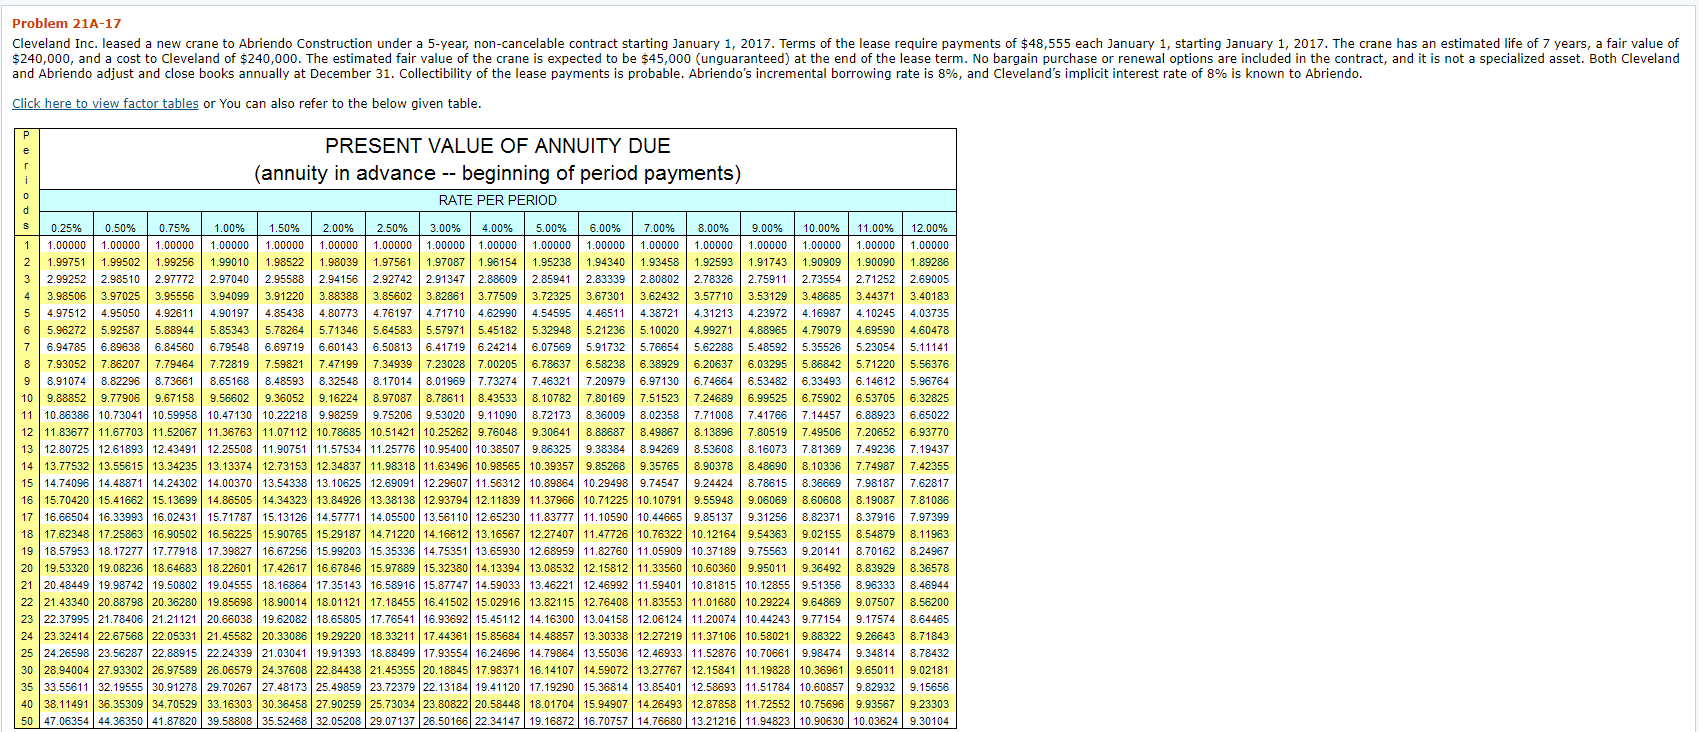Click the 4.16987 factor cell
This screenshot has width=1699, height=732.
[x=822, y=313]
